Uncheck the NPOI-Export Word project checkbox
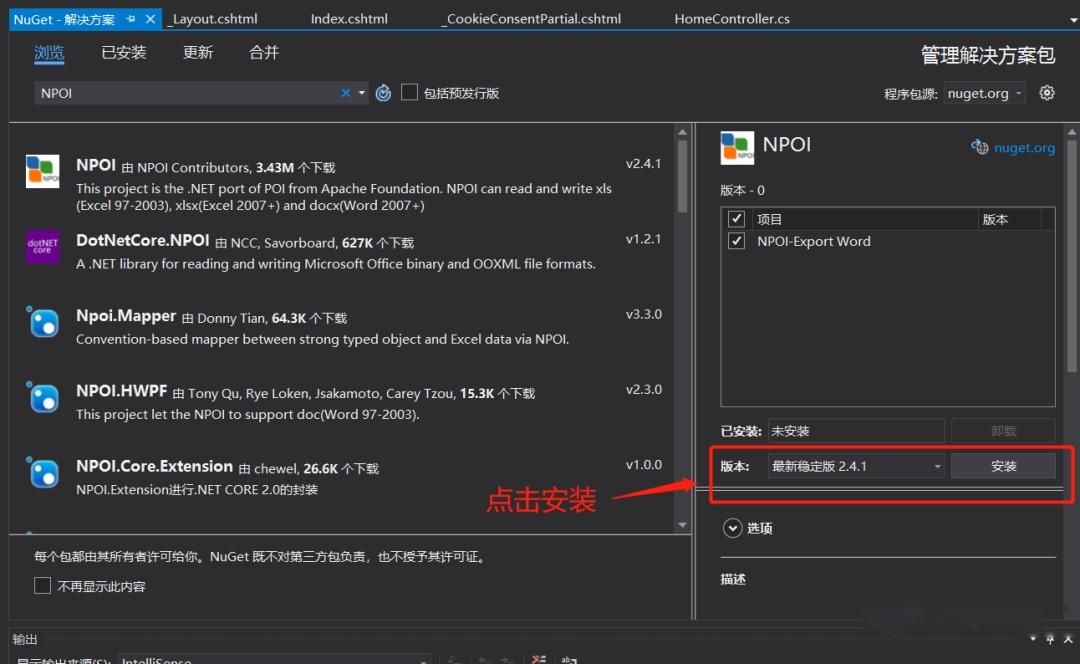The width and height of the screenshot is (1080, 664). [x=737, y=240]
